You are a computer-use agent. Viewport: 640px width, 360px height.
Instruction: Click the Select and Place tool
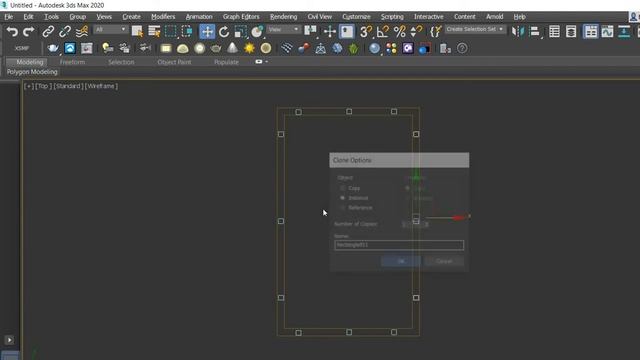[x=257, y=31]
